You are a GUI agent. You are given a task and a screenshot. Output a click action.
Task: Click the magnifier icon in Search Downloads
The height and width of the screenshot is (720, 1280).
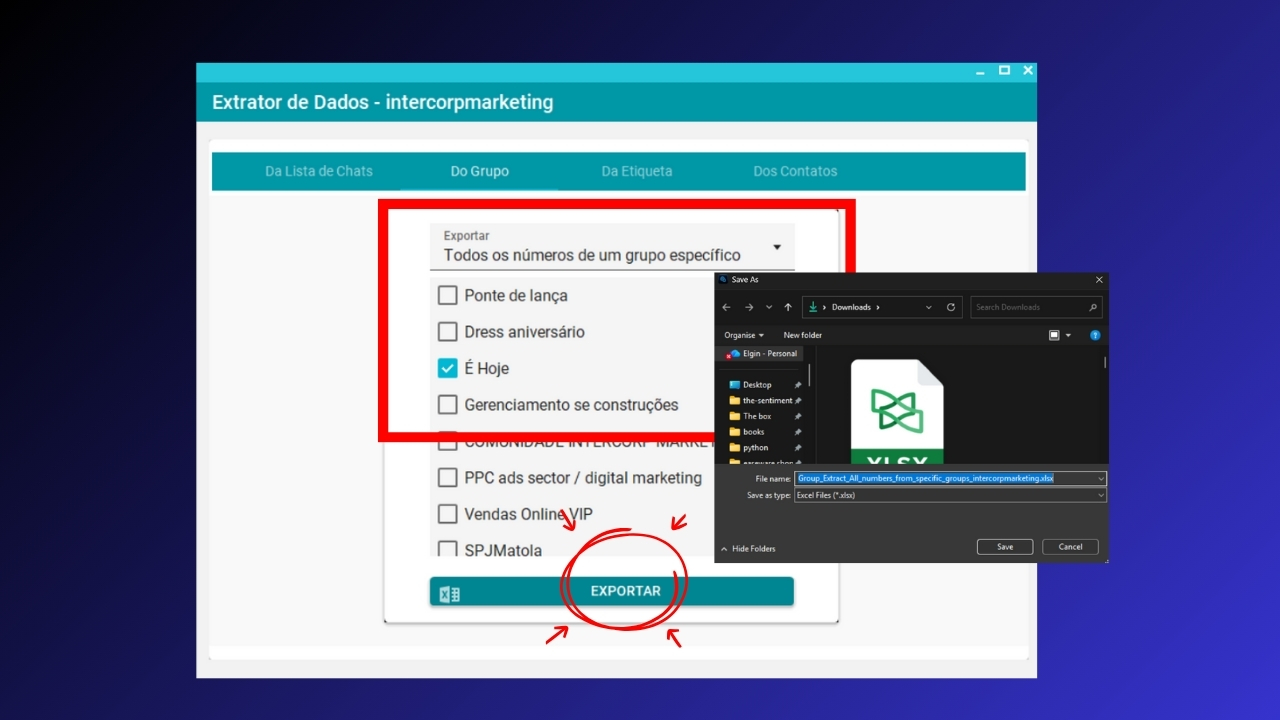coord(1093,307)
